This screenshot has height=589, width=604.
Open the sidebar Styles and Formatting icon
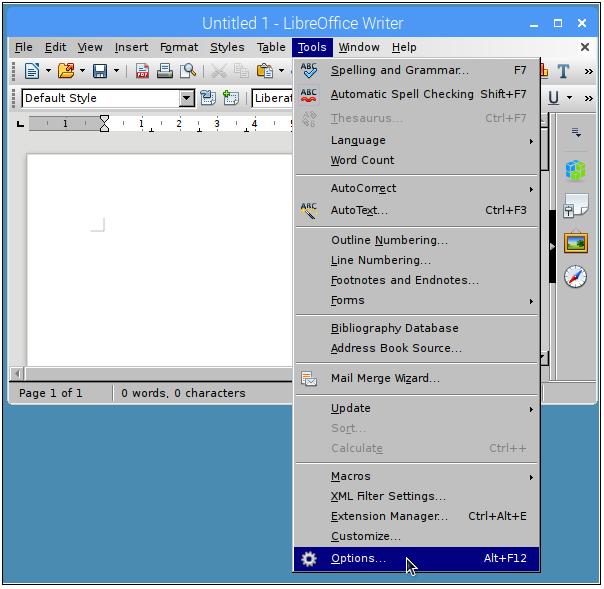(x=576, y=206)
